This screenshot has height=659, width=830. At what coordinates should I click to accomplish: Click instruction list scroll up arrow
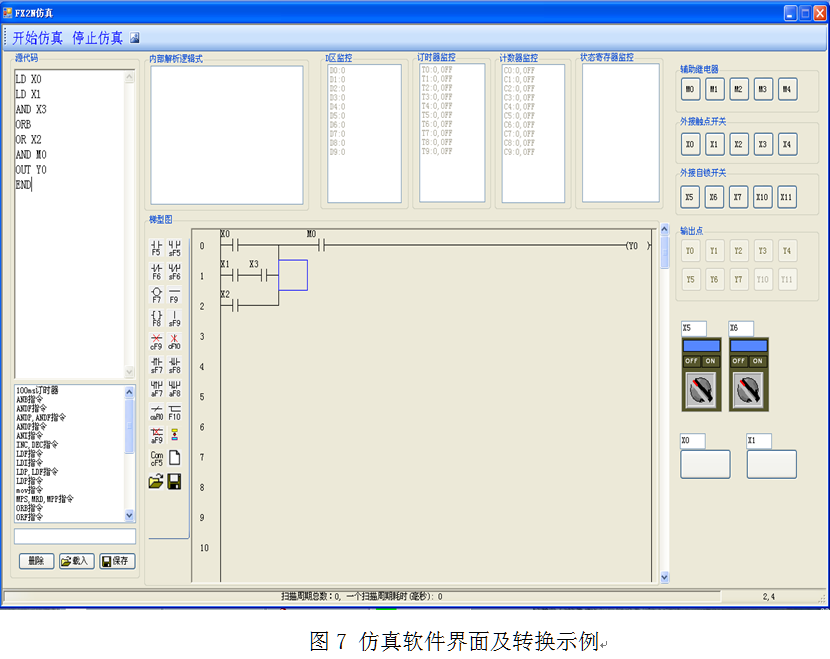(130, 392)
